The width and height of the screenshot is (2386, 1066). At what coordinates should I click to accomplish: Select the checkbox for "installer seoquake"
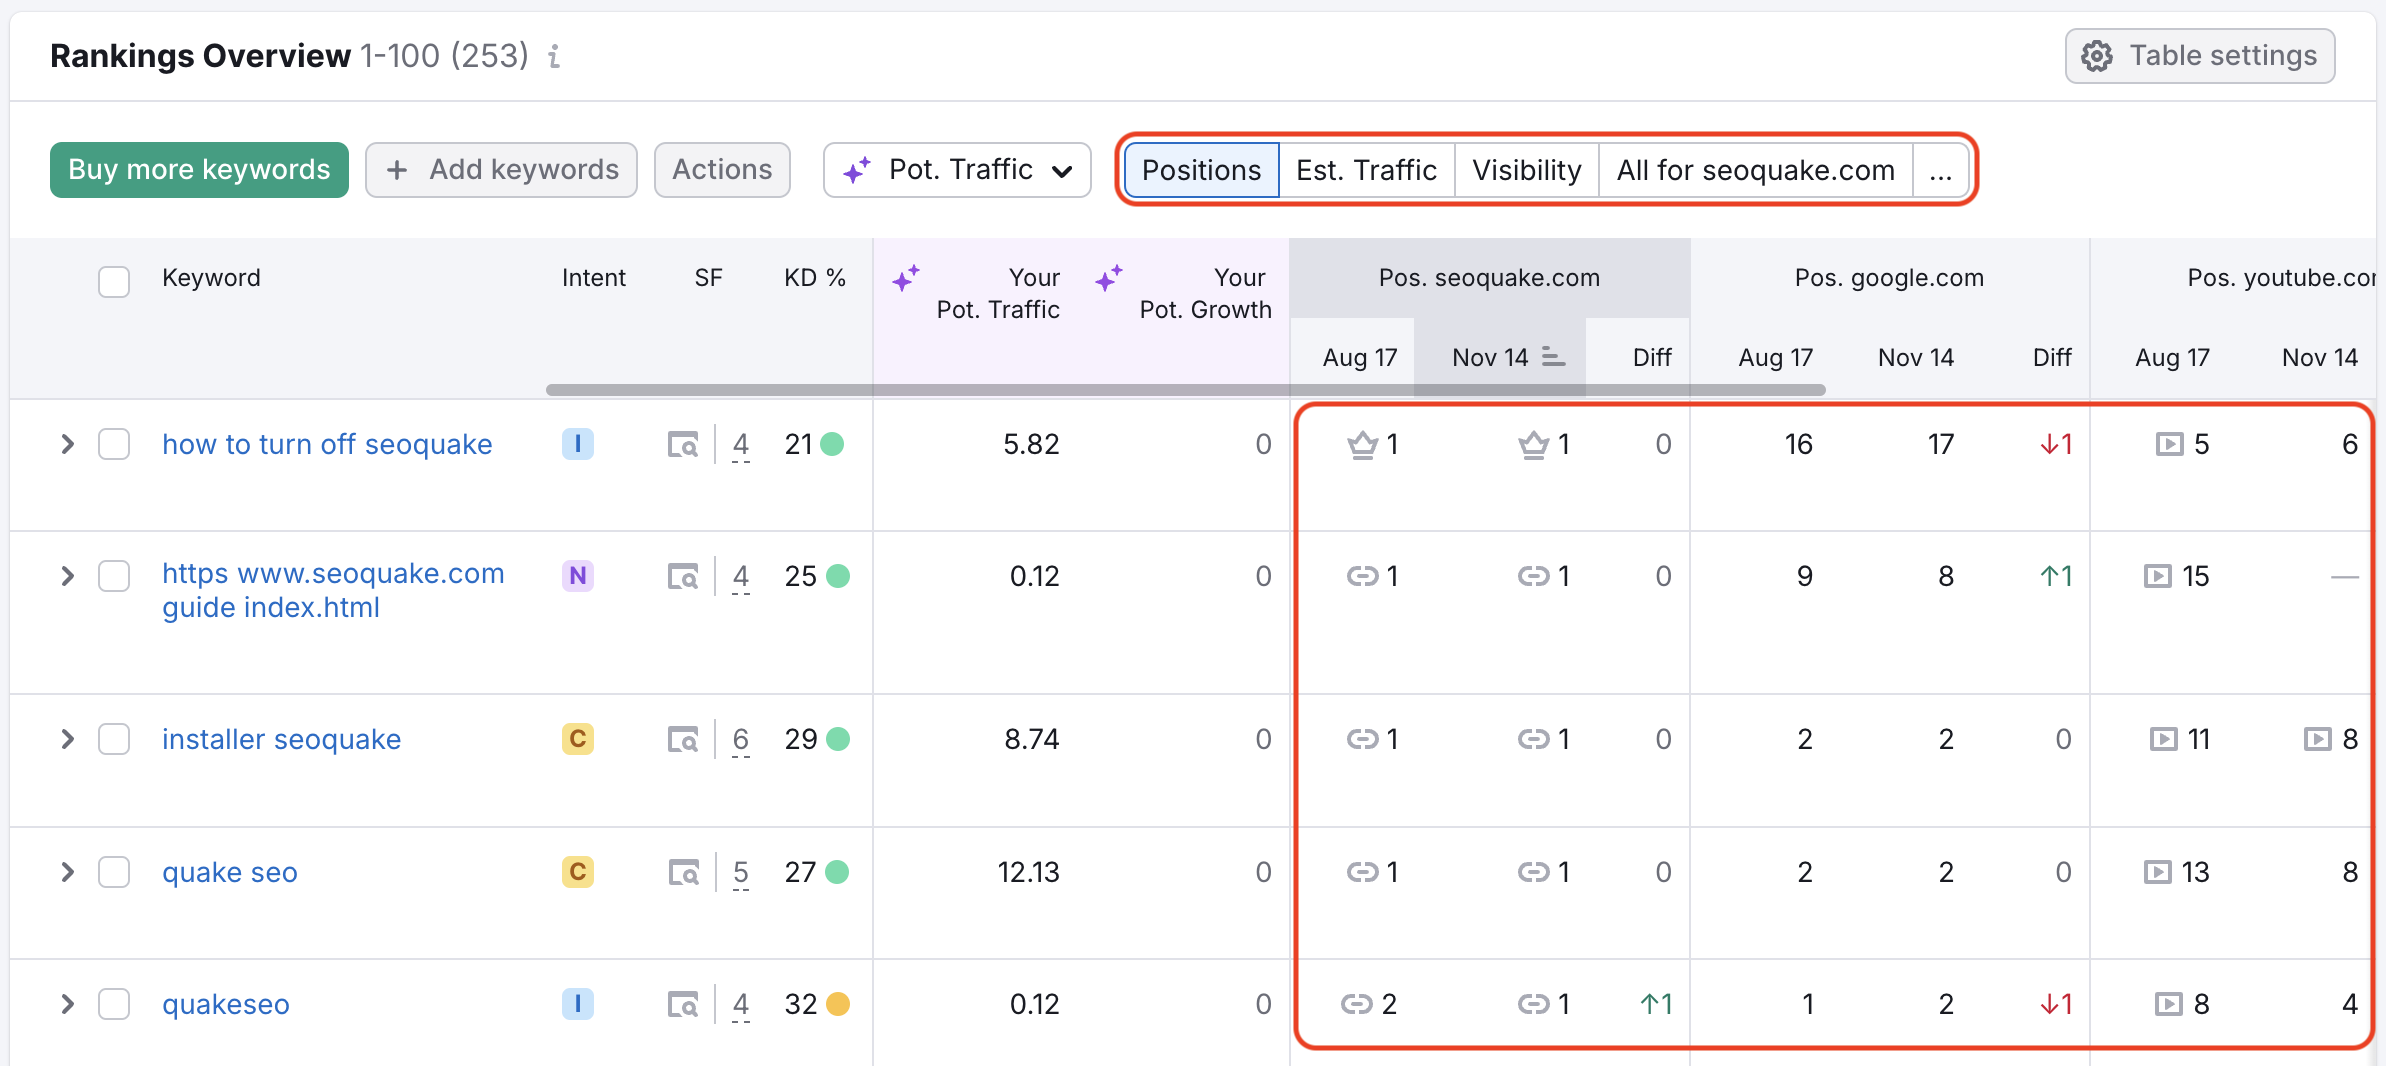tap(114, 739)
